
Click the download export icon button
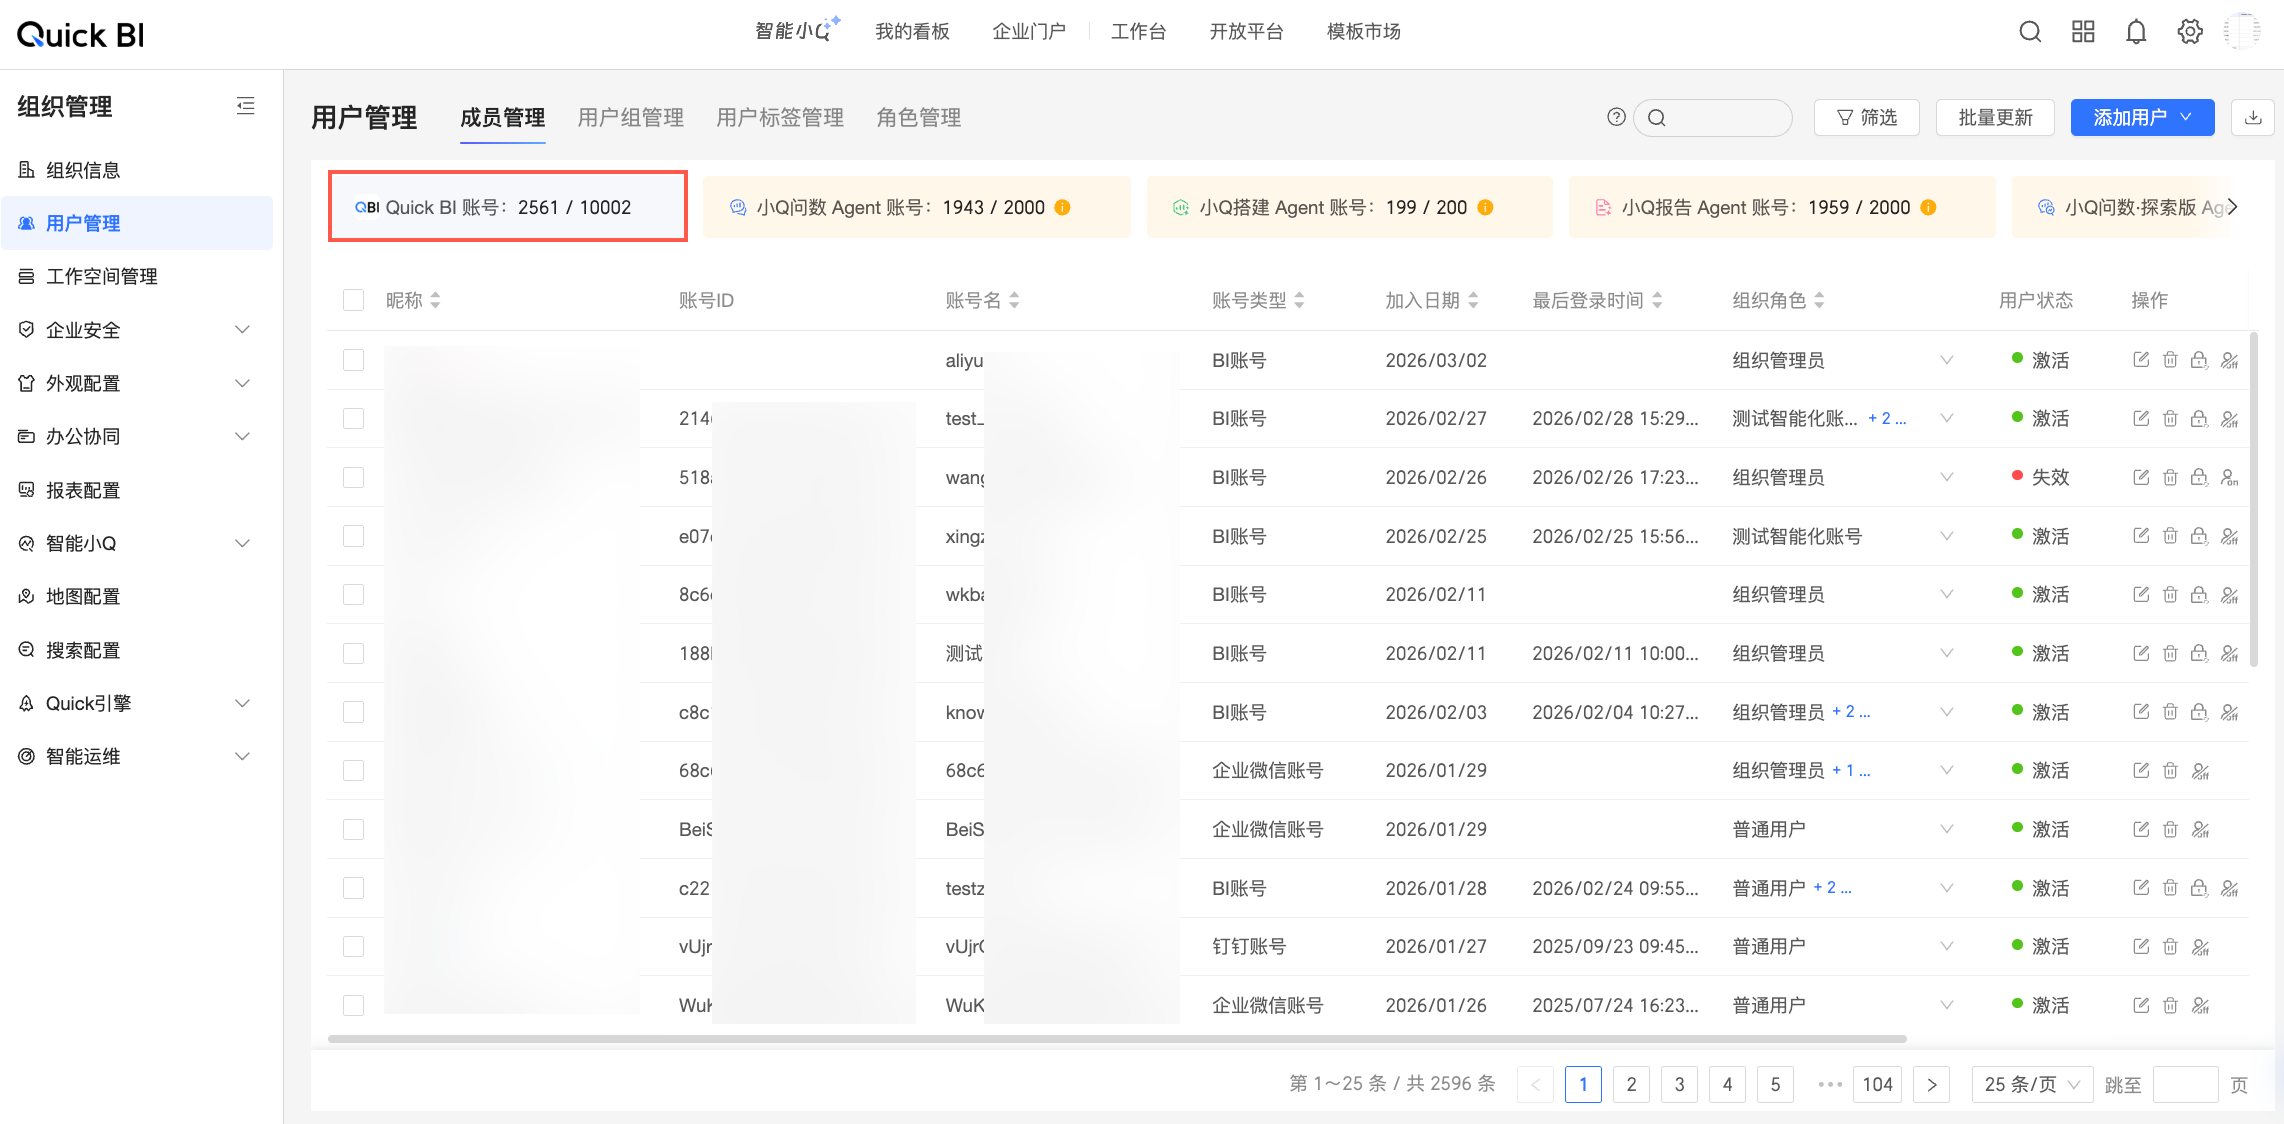click(x=2253, y=117)
